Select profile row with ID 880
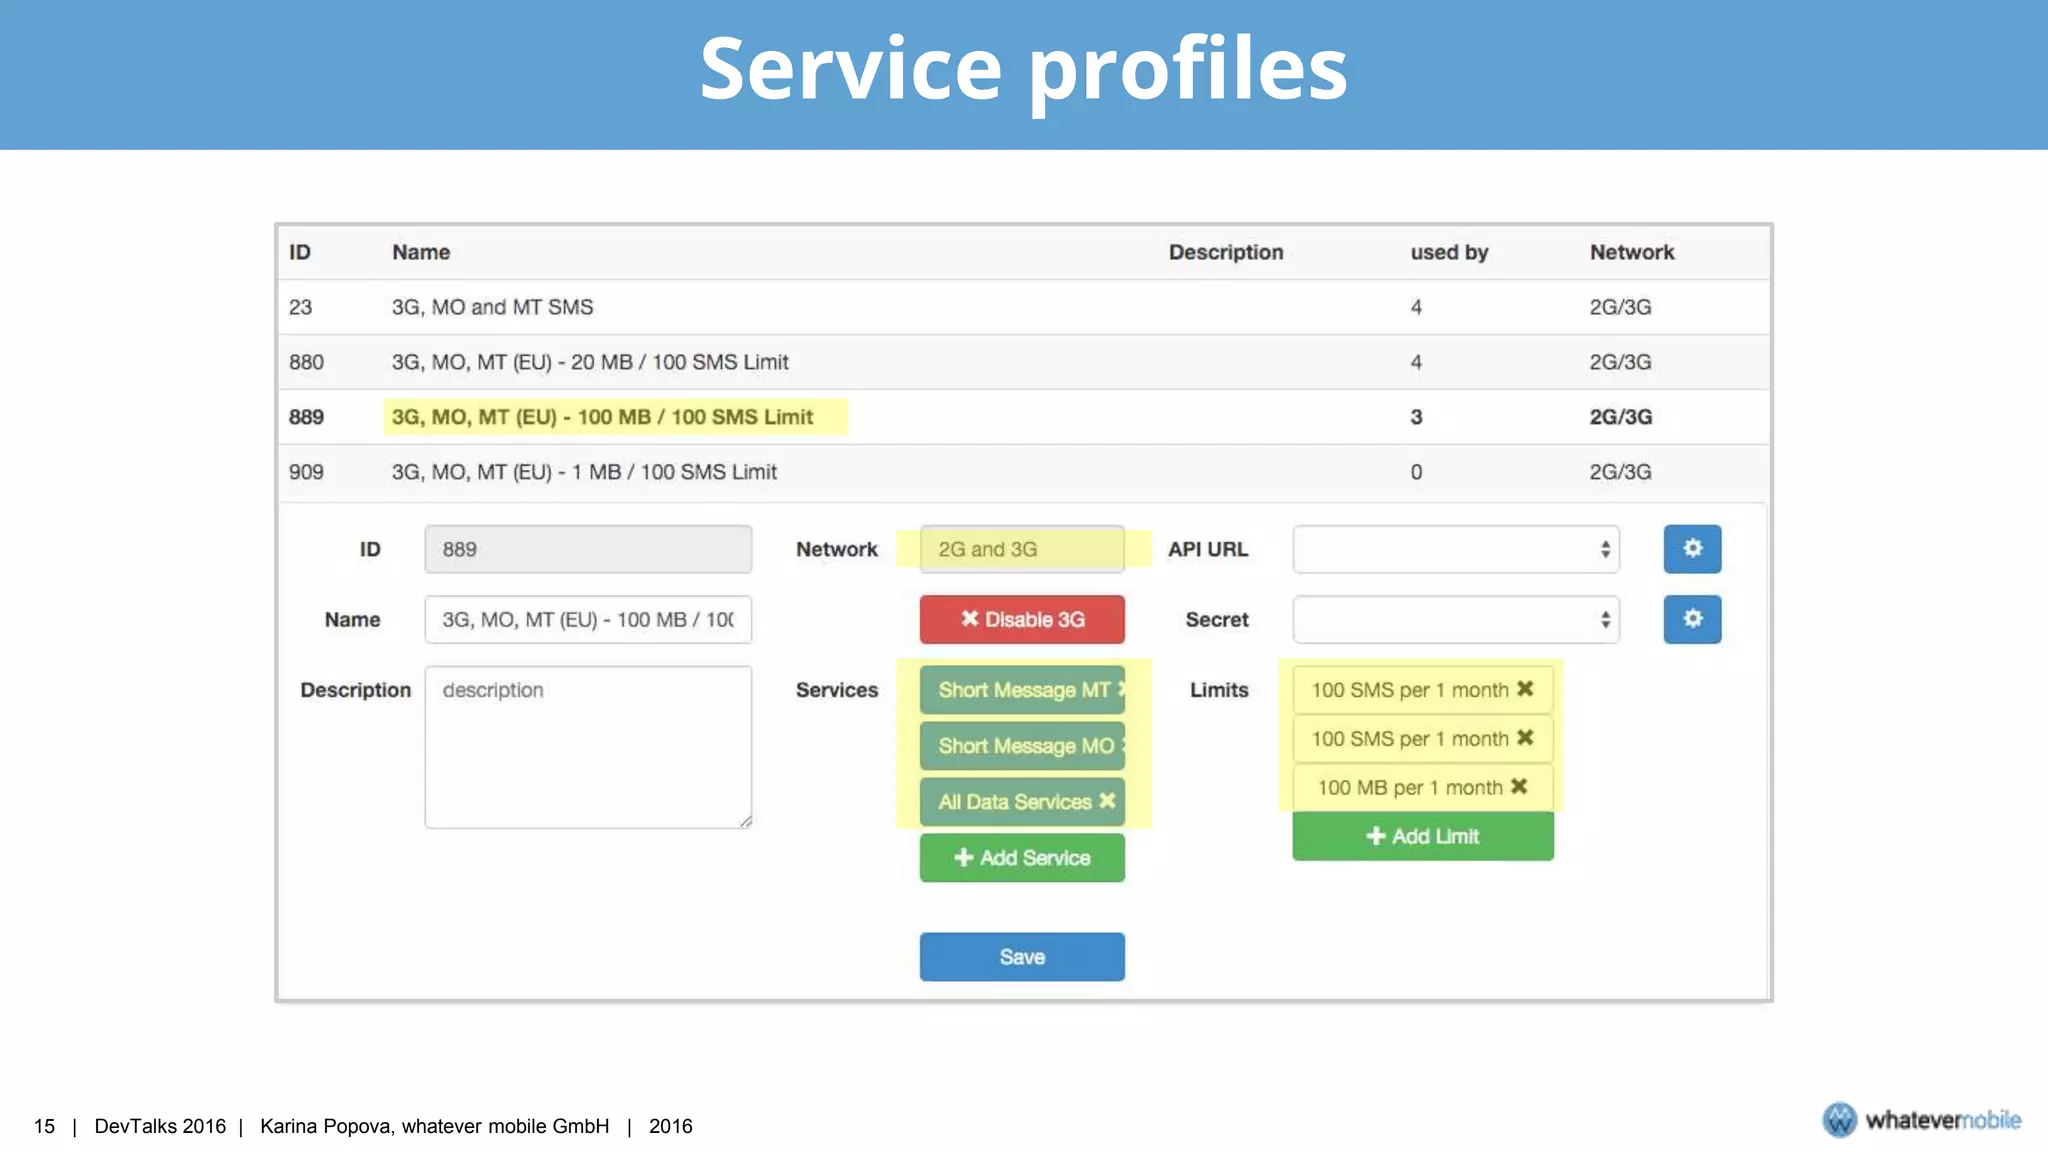The width and height of the screenshot is (2048, 1152). coord(1023,362)
